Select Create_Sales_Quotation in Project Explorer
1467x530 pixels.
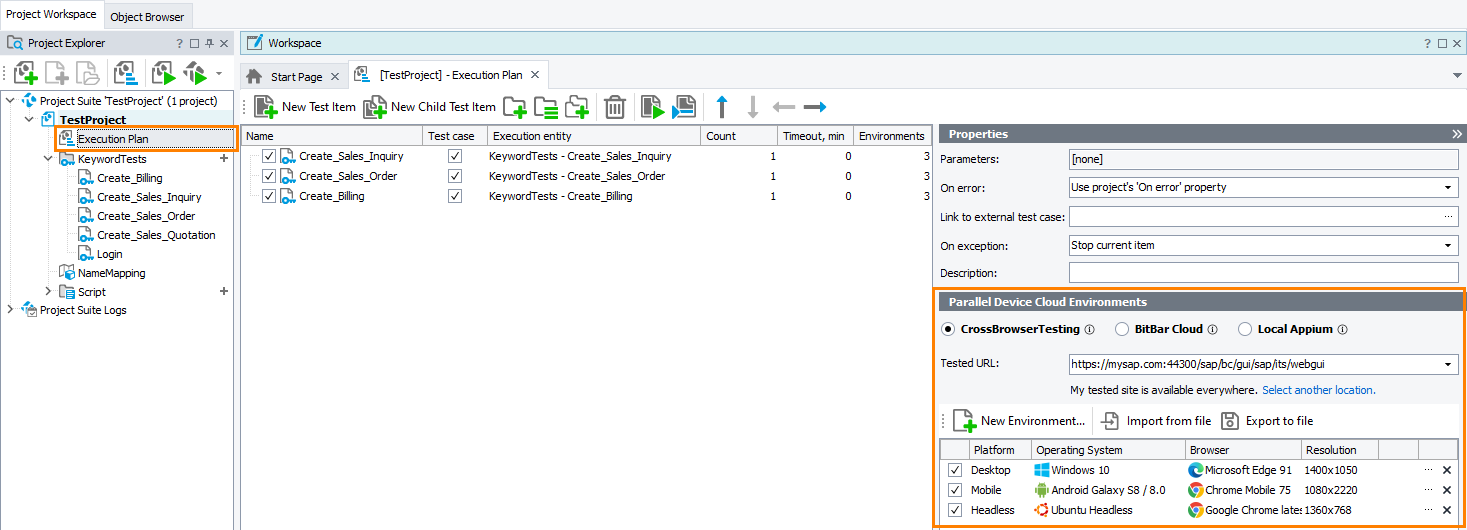156,235
